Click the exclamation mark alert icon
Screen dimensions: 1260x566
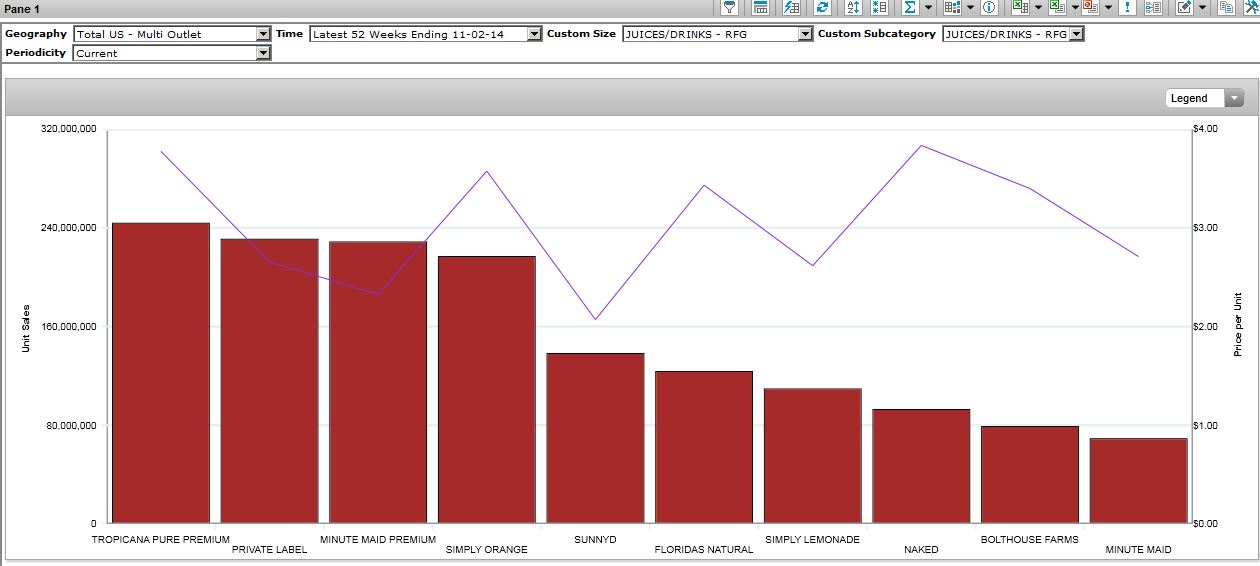[1127, 7]
